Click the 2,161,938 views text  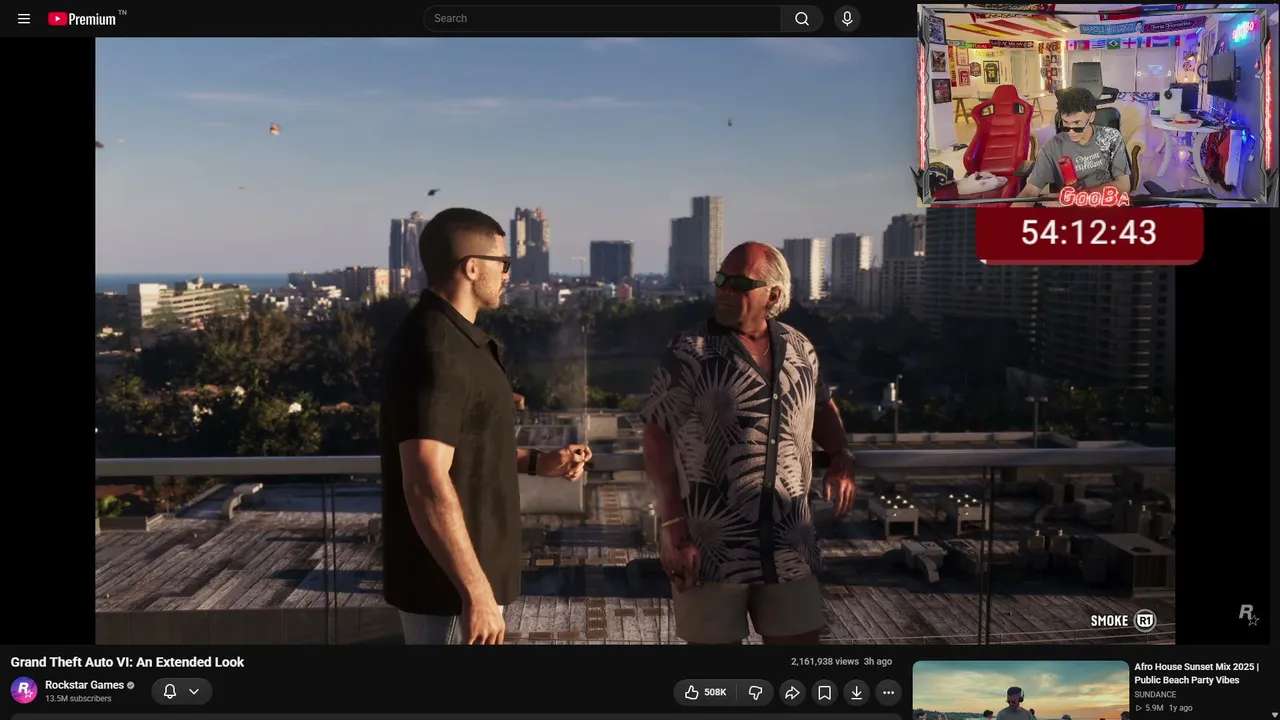point(825,662)
